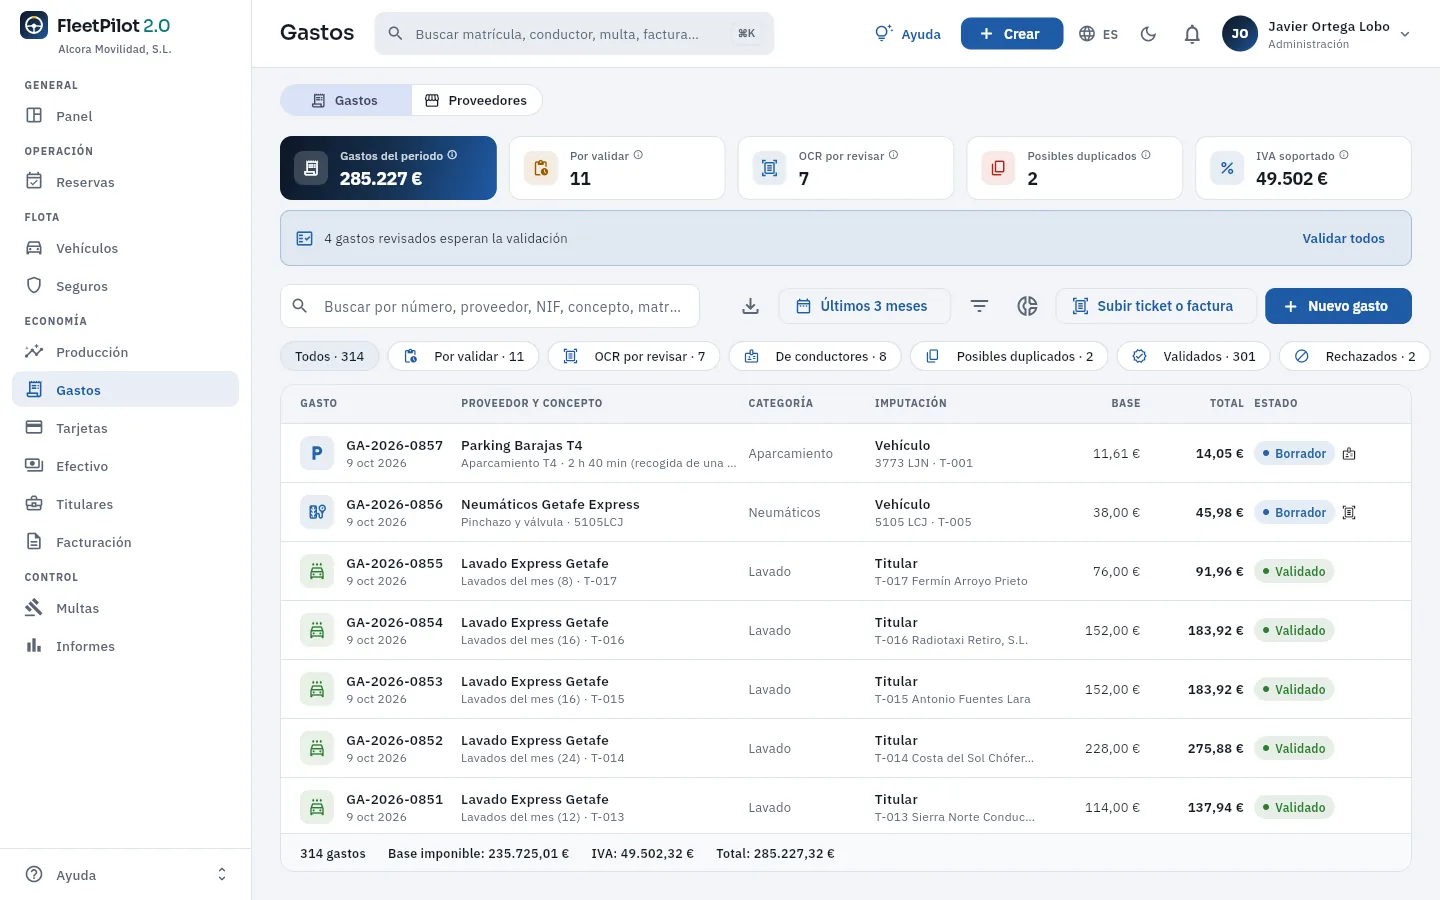The image size is (1440, 900).
Task: Filter by Validados · 301 chip
Action: [1194, 356]
